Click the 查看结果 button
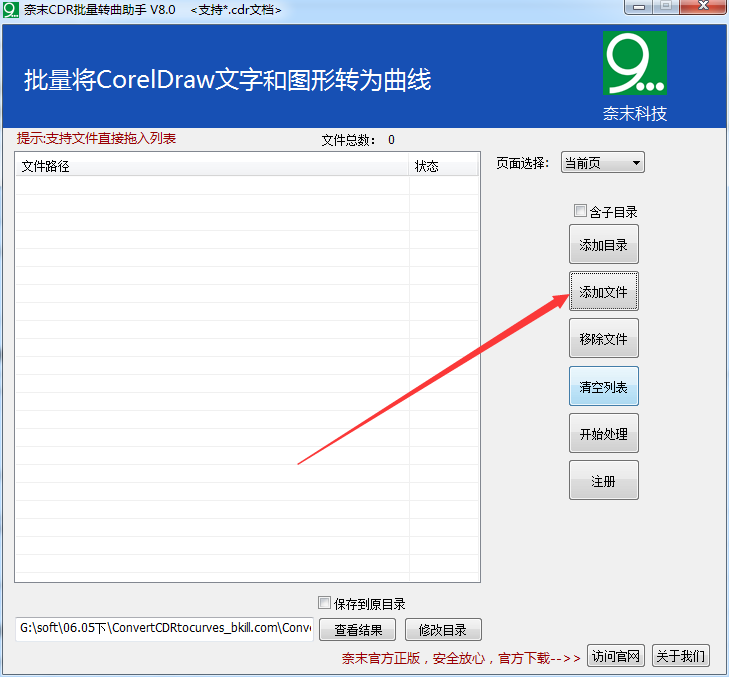729x677 pixels. tap(358, 630)
